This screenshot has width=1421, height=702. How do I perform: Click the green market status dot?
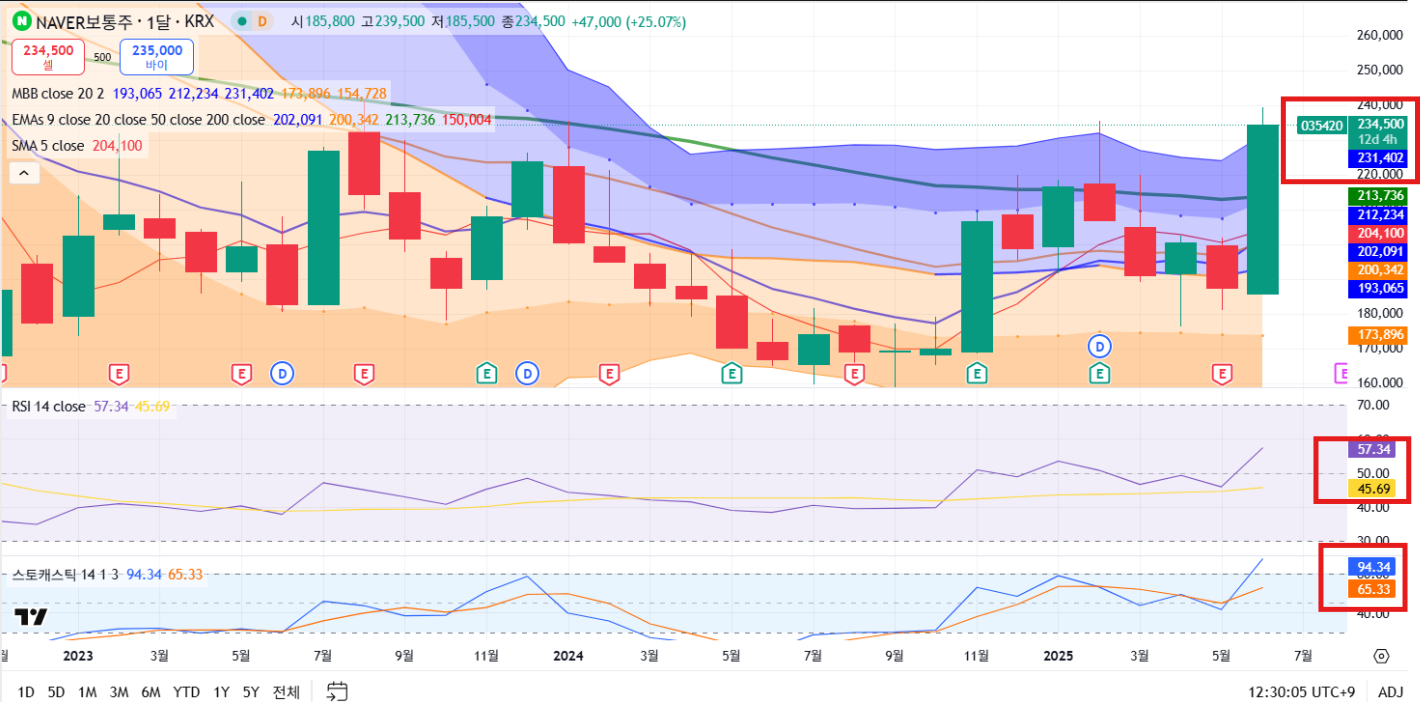click(240, 21)
